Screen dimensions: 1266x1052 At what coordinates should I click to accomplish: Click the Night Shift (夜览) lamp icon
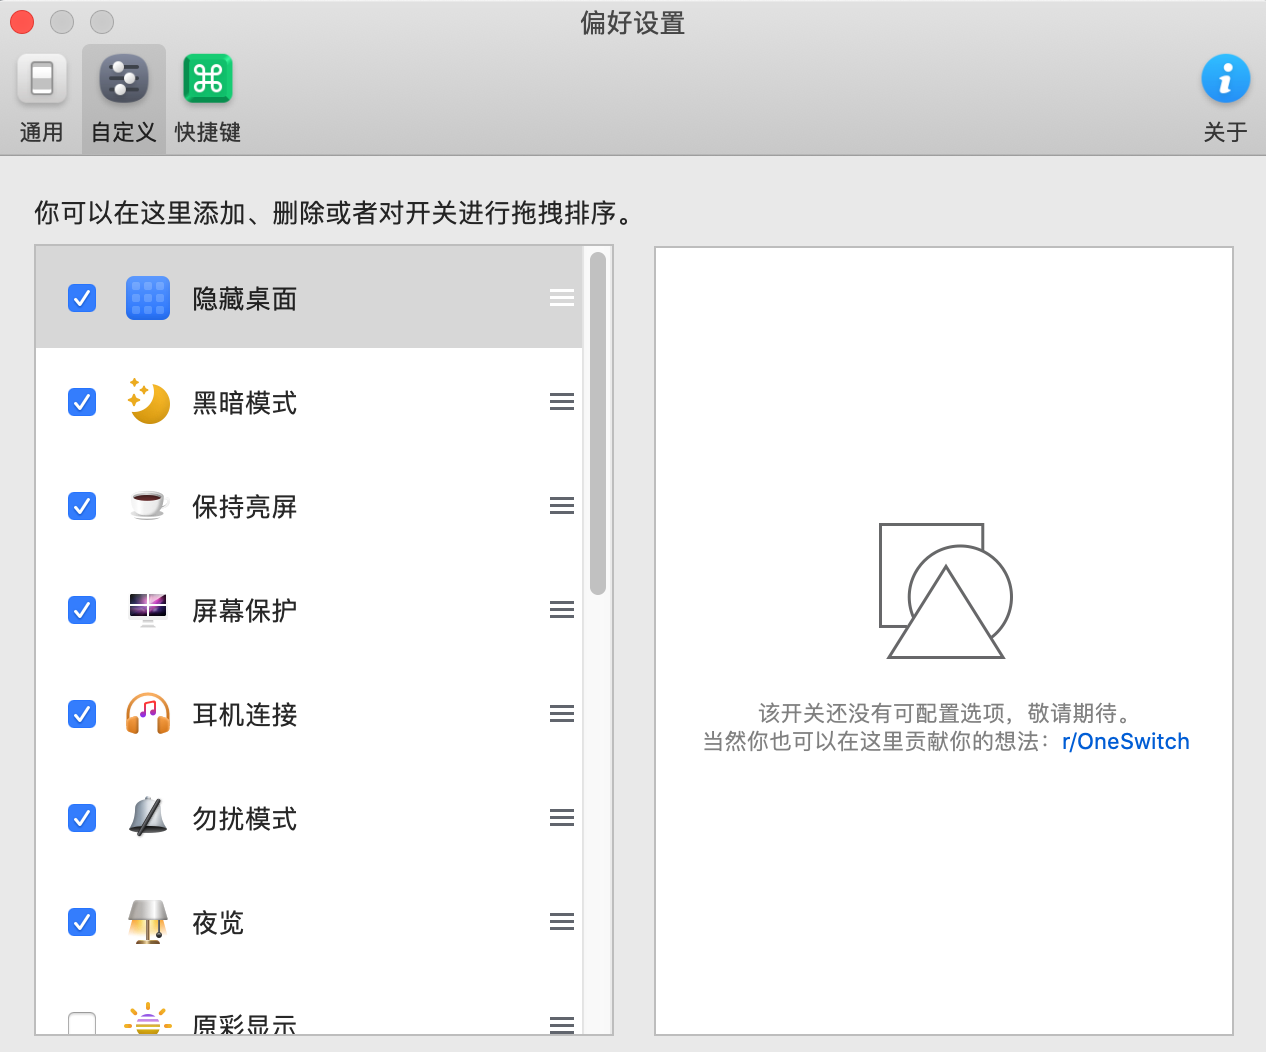point(148,922)
